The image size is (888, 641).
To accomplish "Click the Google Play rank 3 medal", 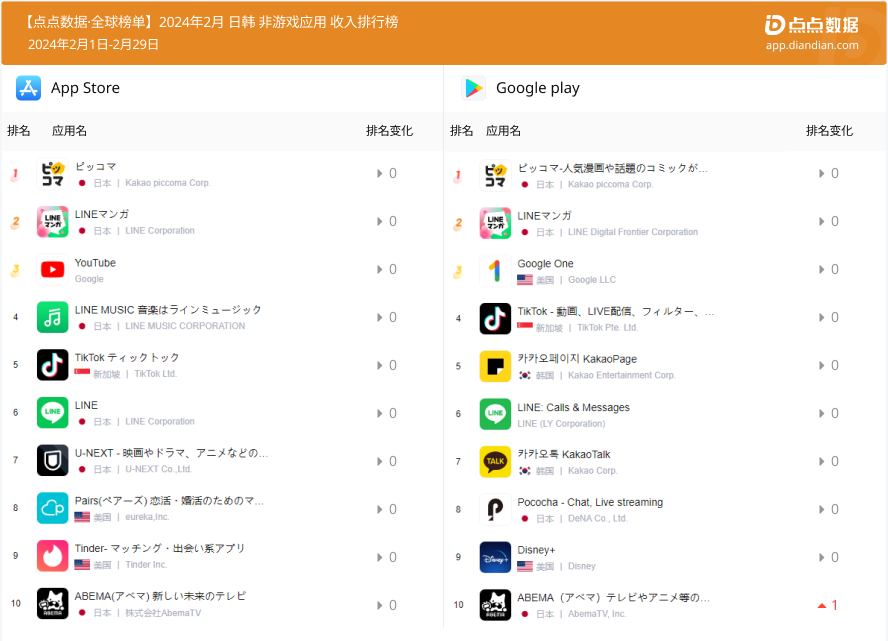I will point(458,272).
